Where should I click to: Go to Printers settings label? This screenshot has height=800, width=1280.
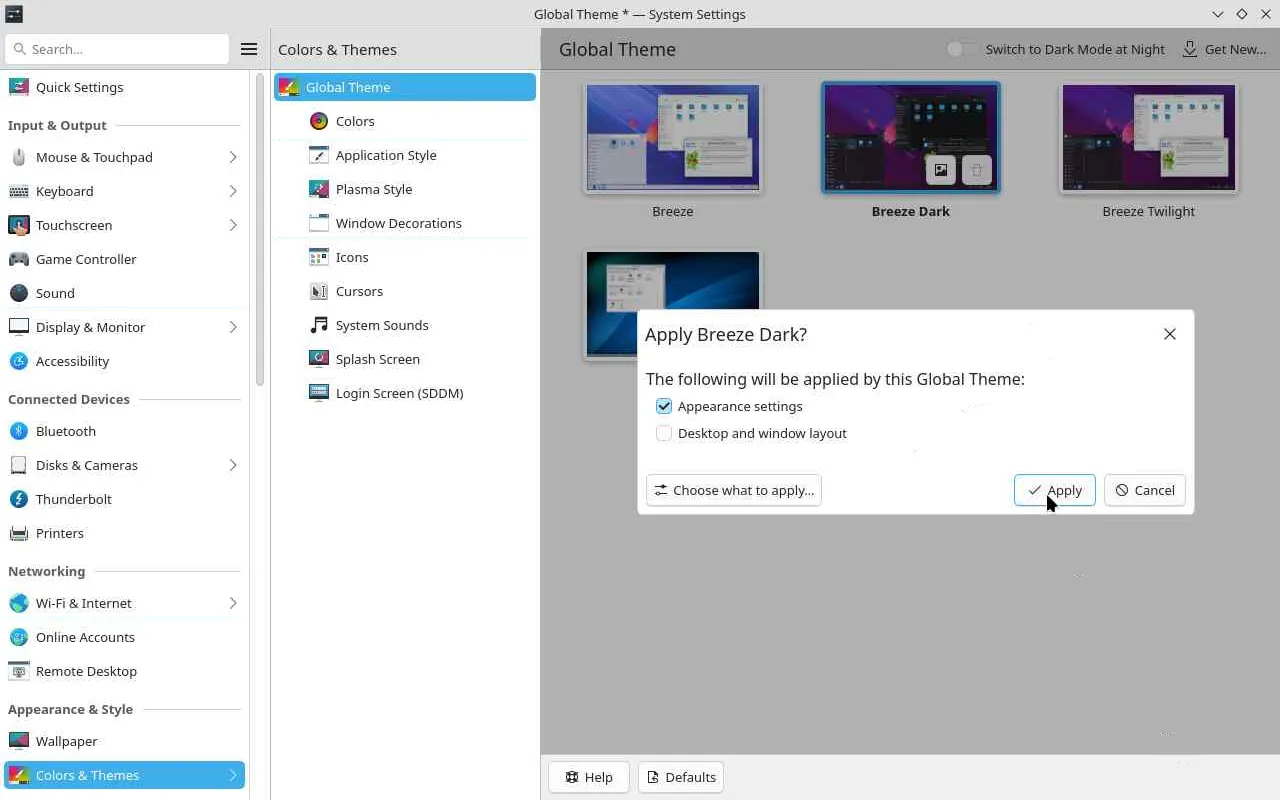point(60,533)
